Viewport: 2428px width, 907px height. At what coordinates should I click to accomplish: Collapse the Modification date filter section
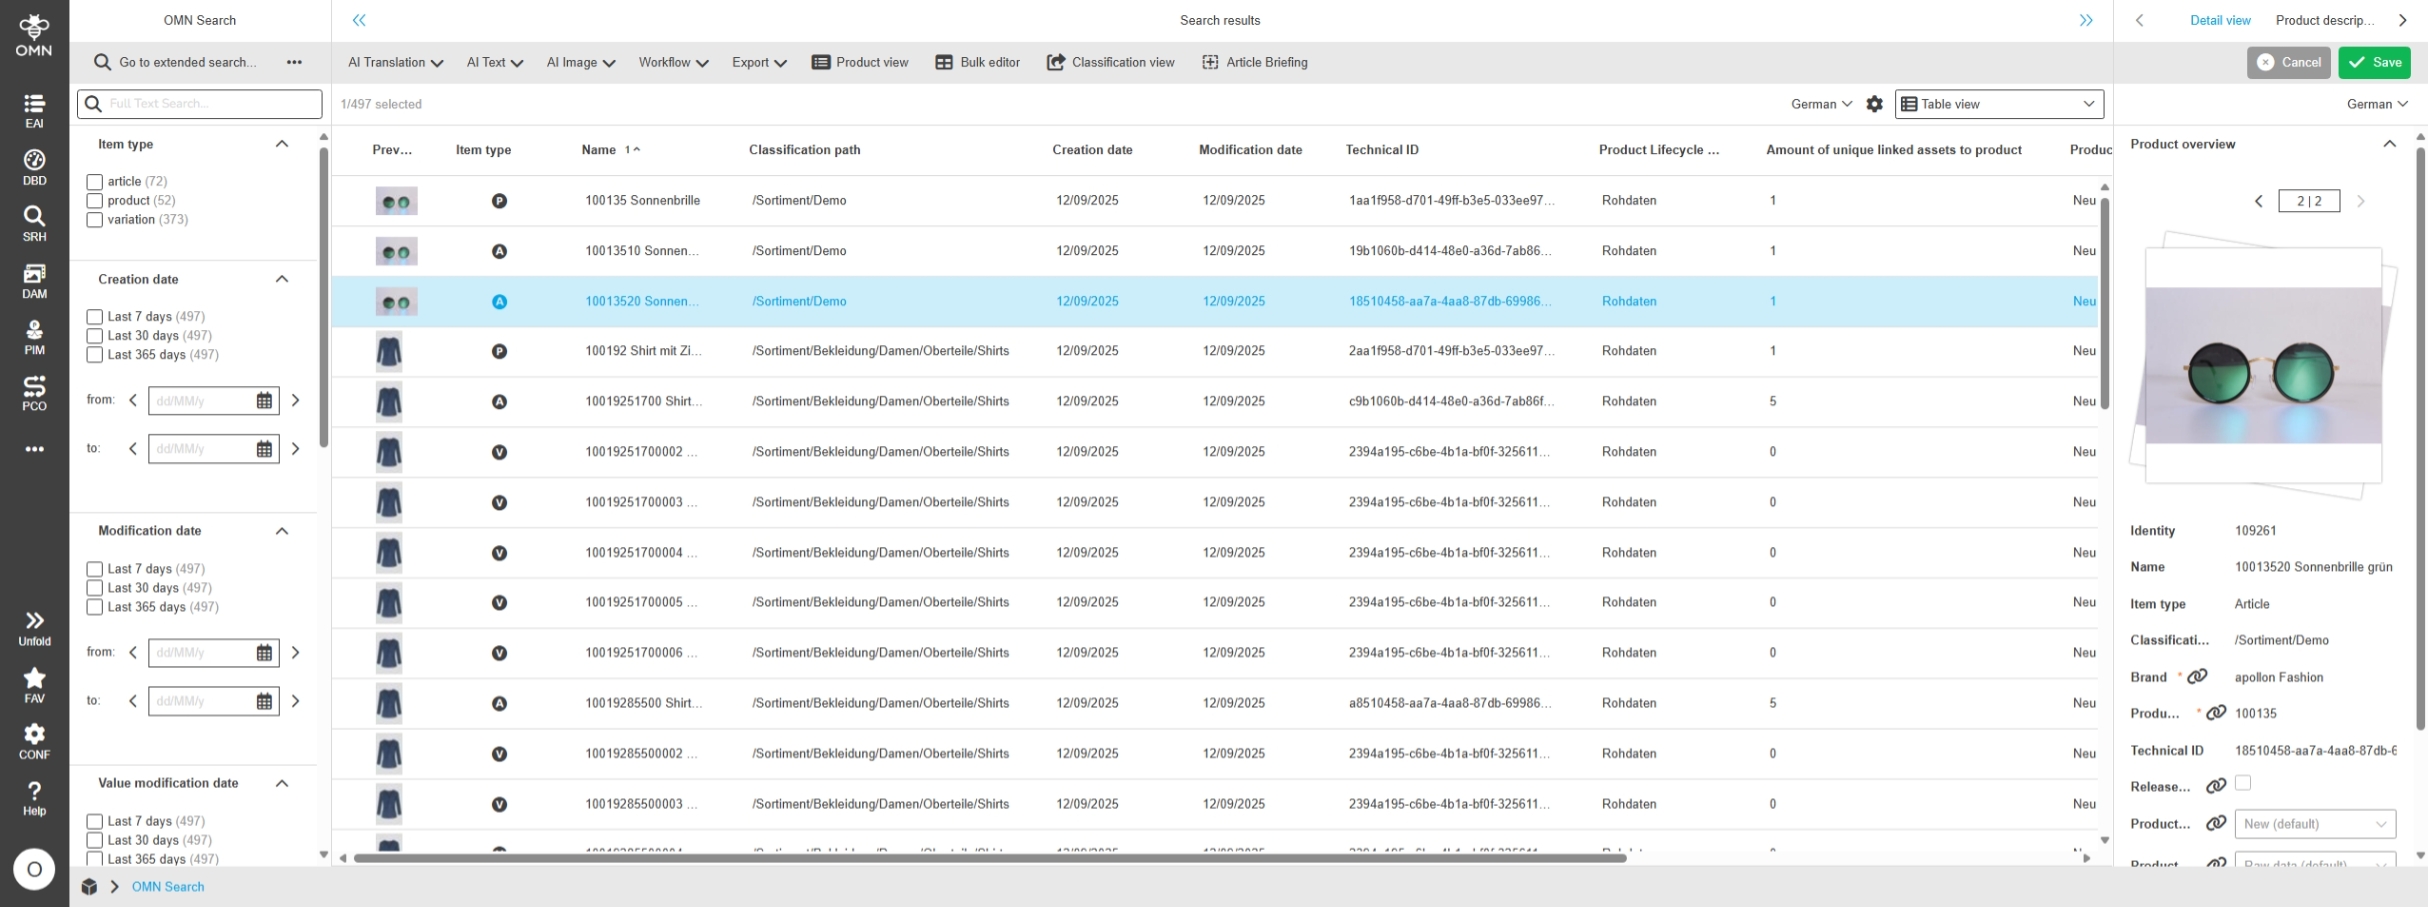(282, 531)
